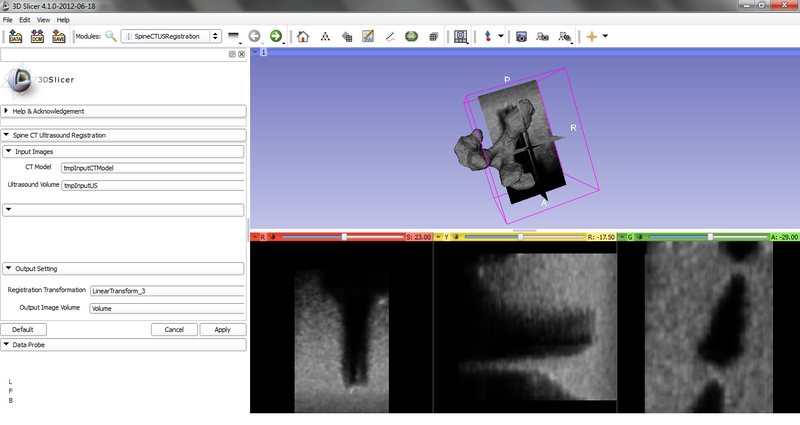The width and height of the screenshot is (800, 425).
Task: Go to the Home module icon
Action: [303, 37]
